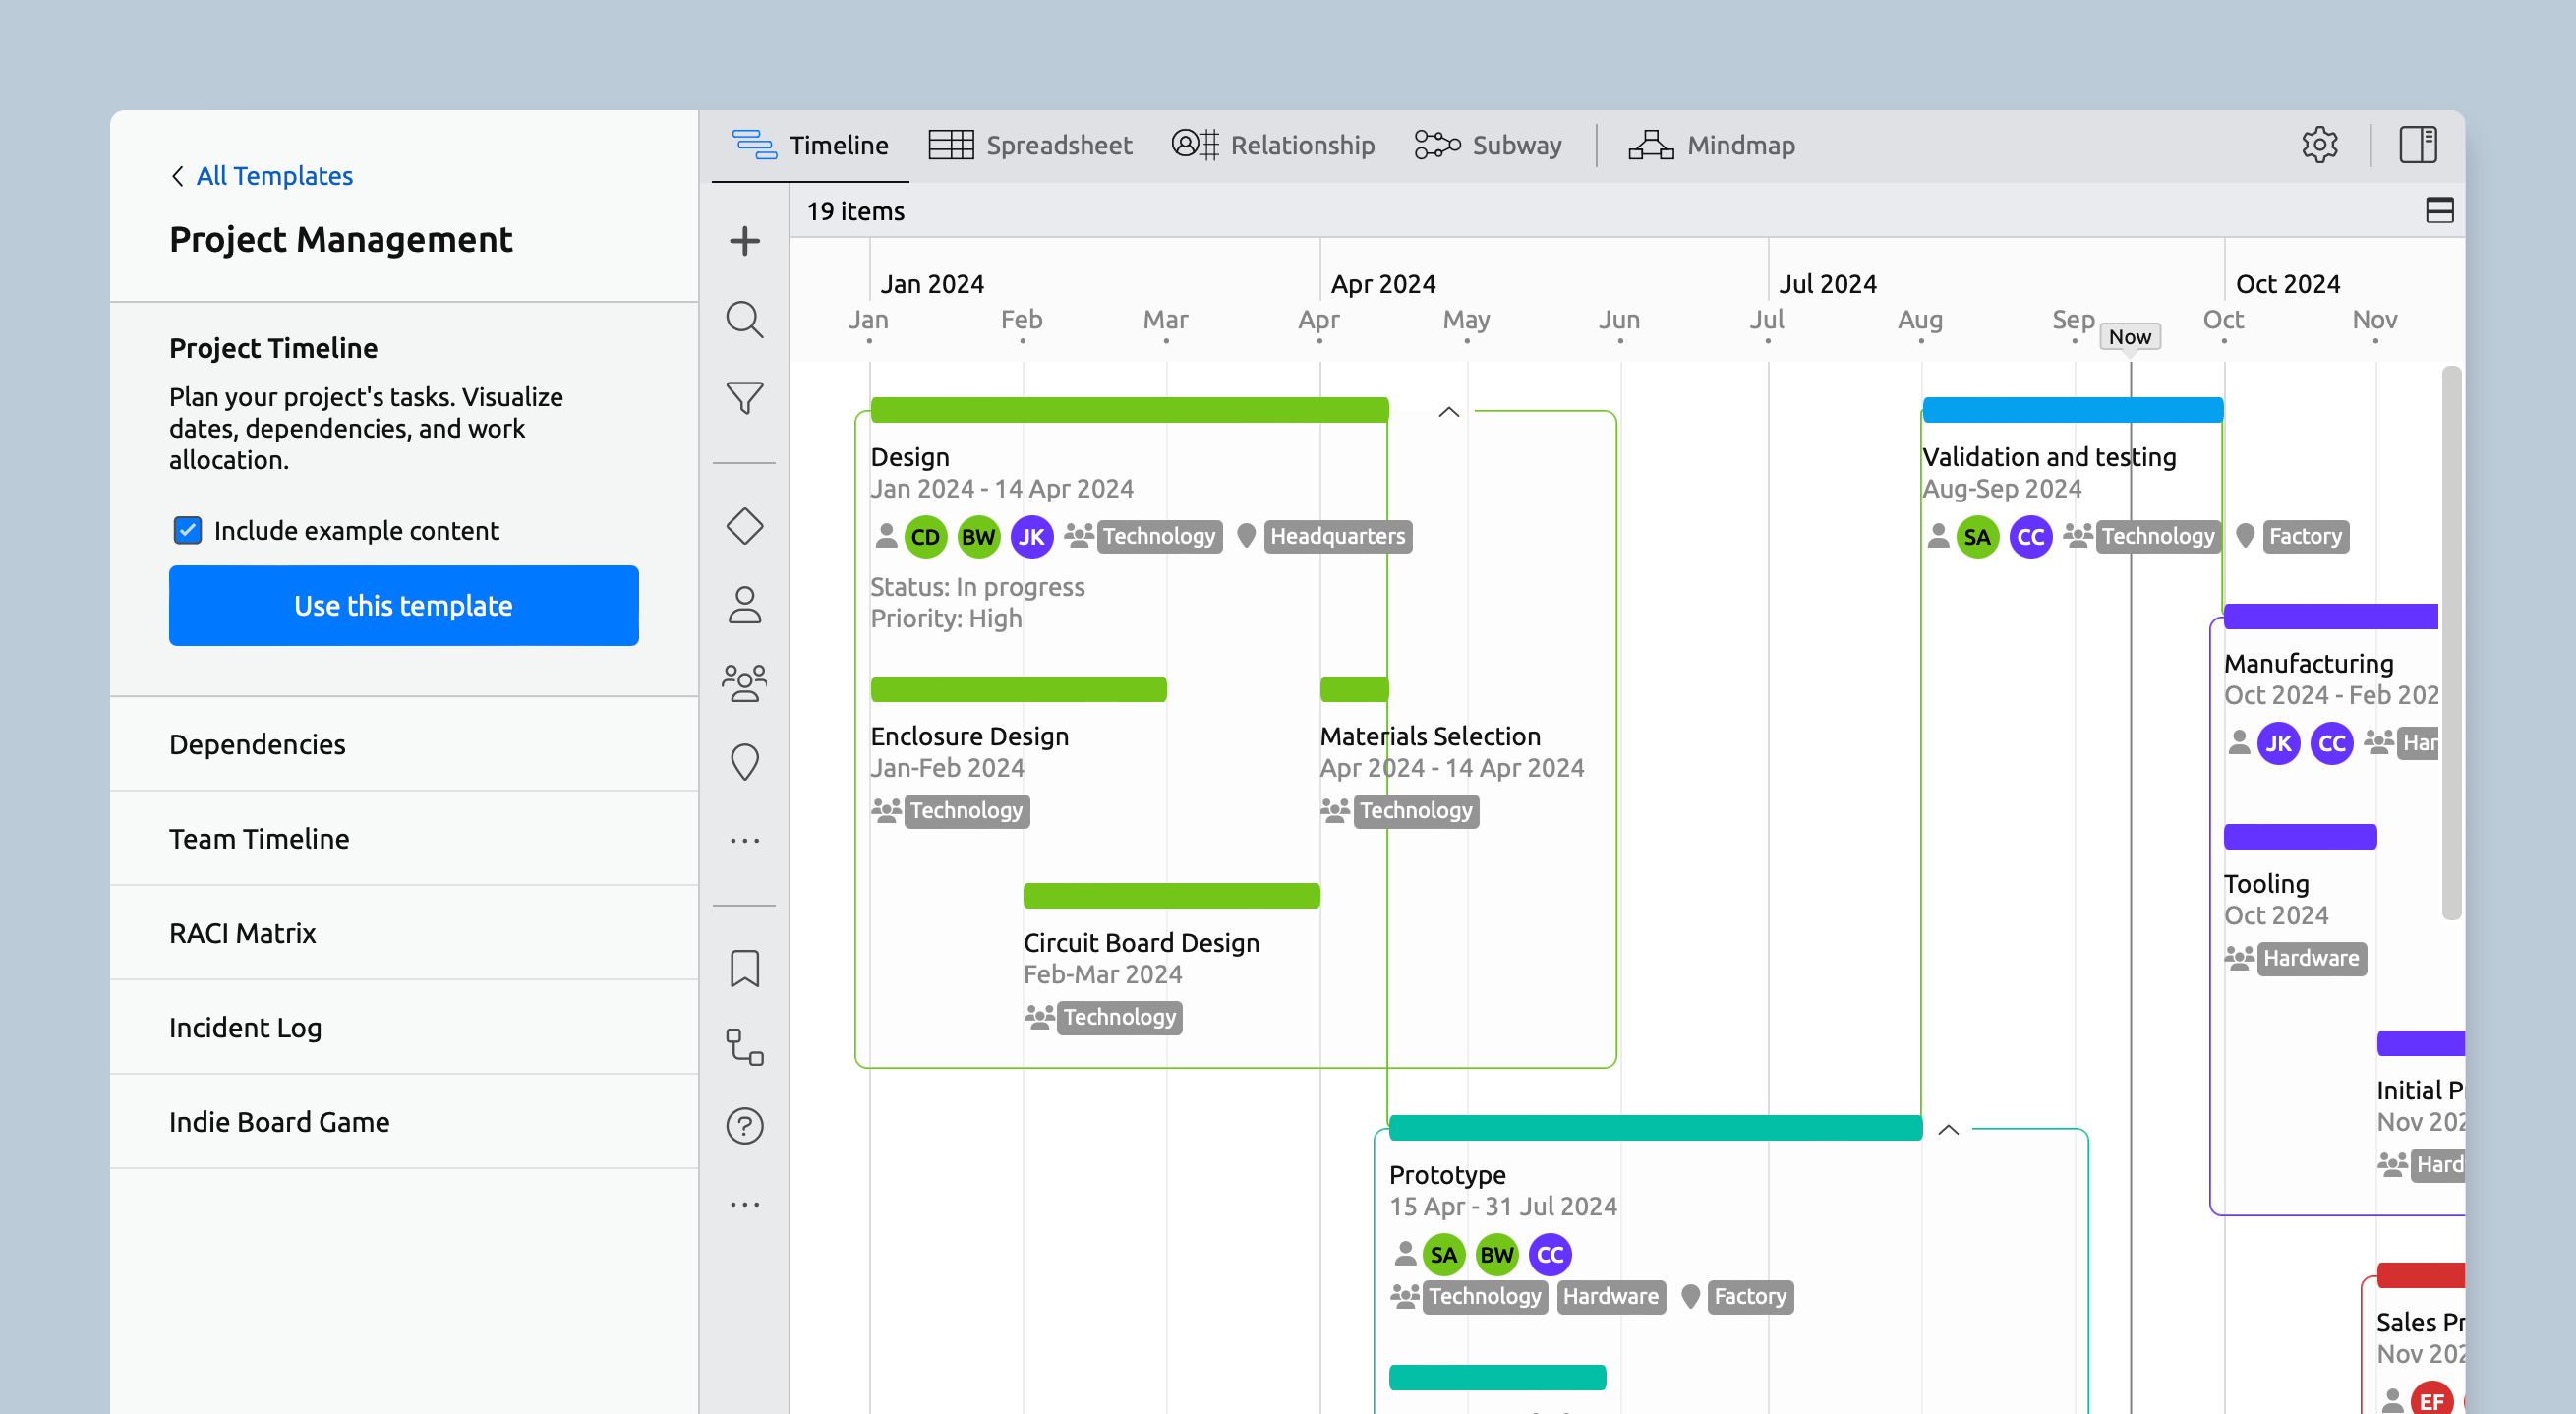Click the plus add item icon
The width and height of the screenshot is (2576, 1414).
click(x=744, y=241)
